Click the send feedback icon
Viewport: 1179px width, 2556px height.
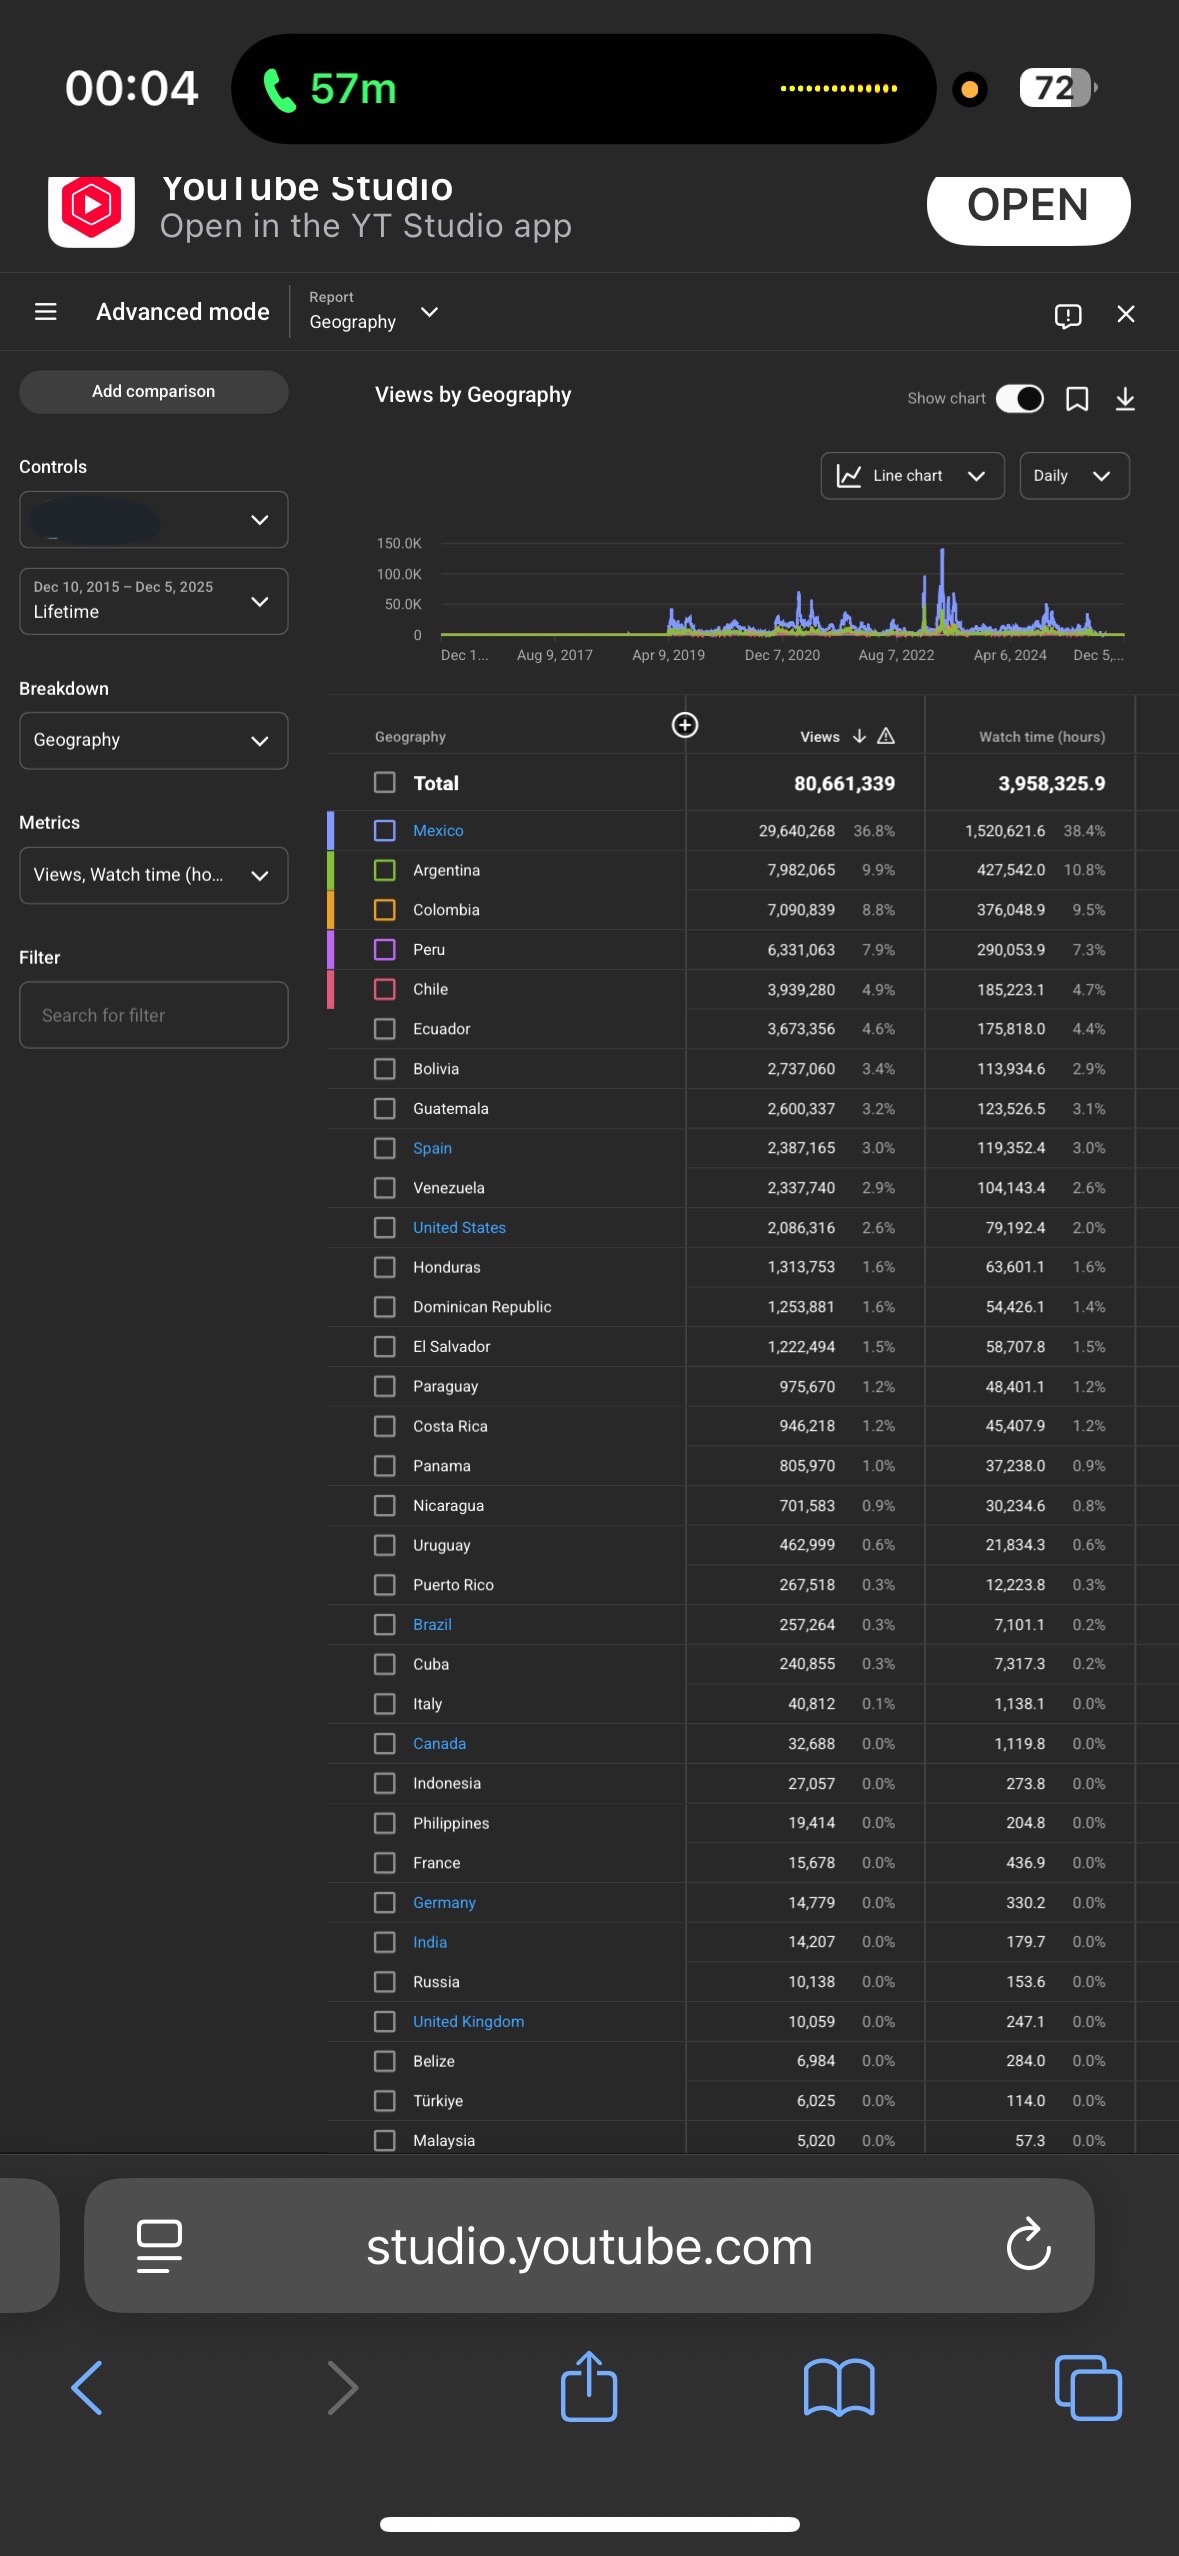pyautogui.click(x=1067, y=316)
